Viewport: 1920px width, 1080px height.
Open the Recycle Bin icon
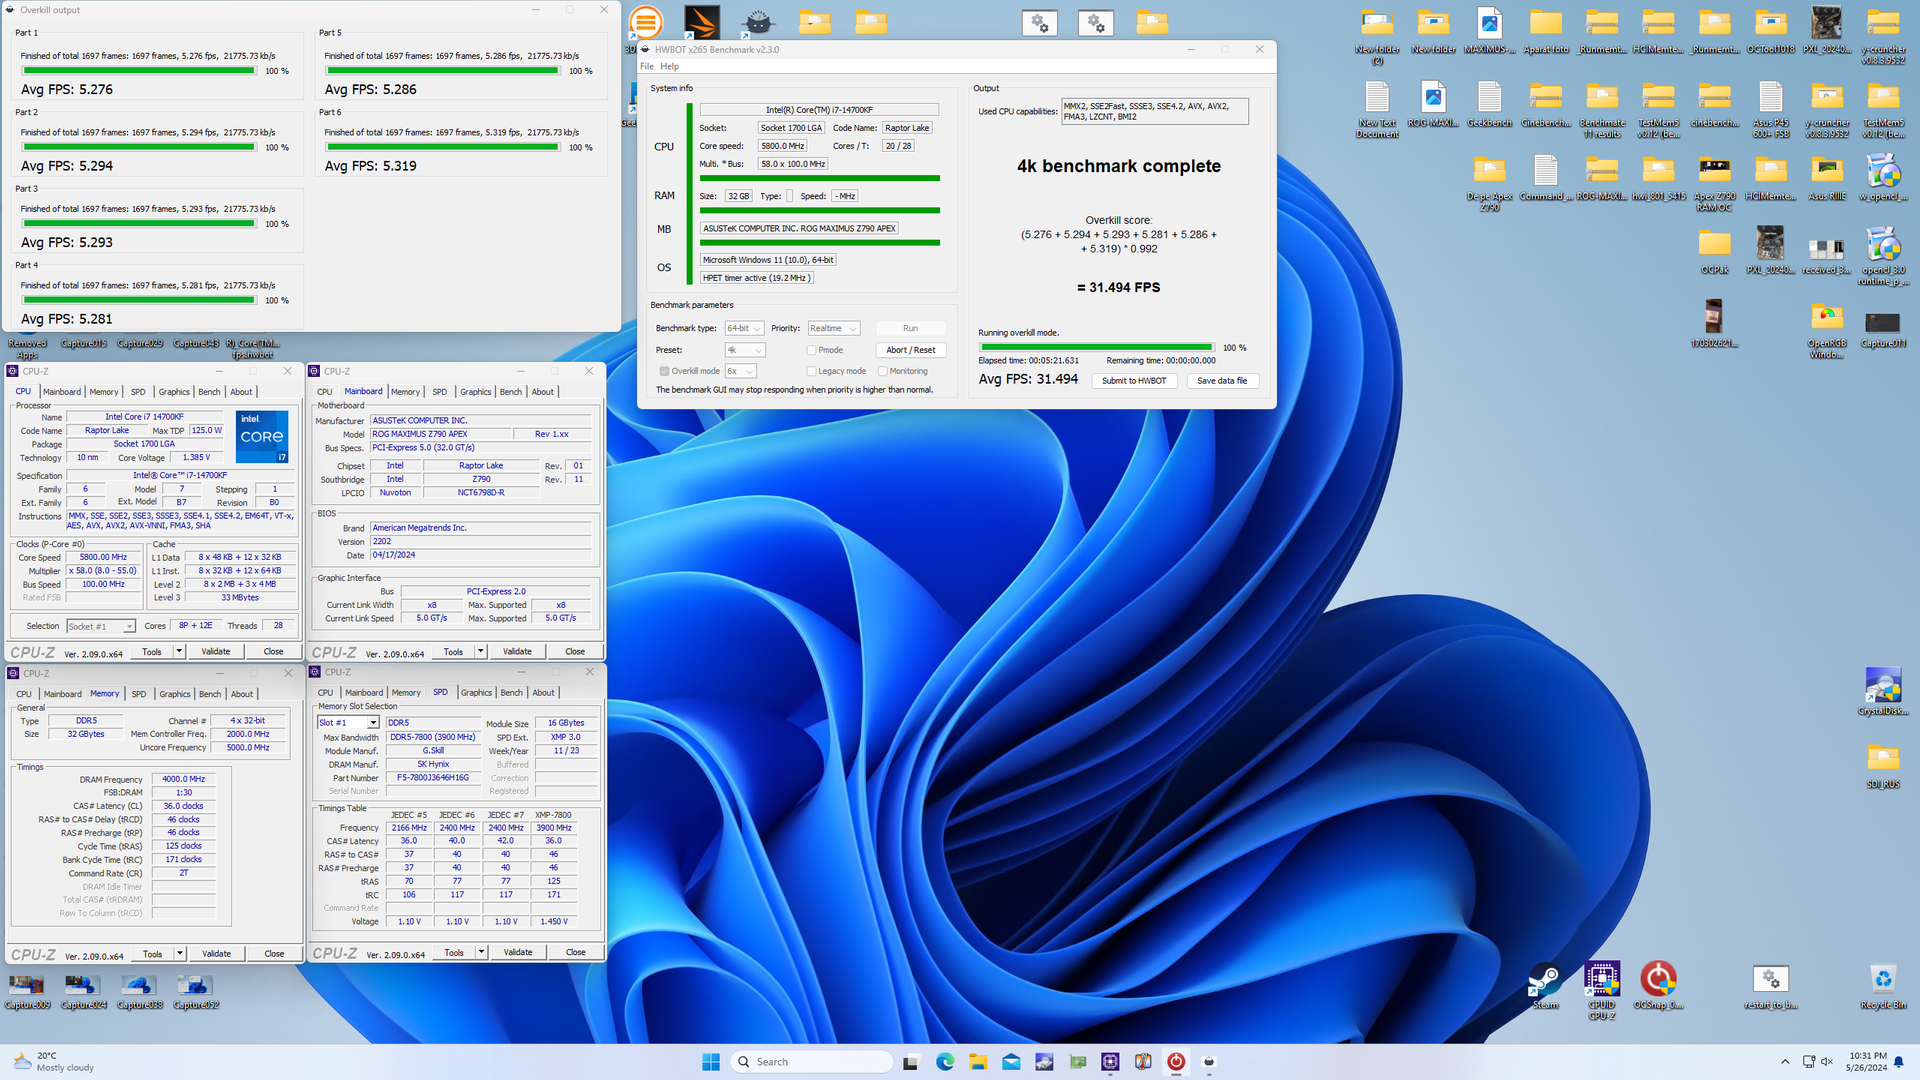coord(1883,985)
